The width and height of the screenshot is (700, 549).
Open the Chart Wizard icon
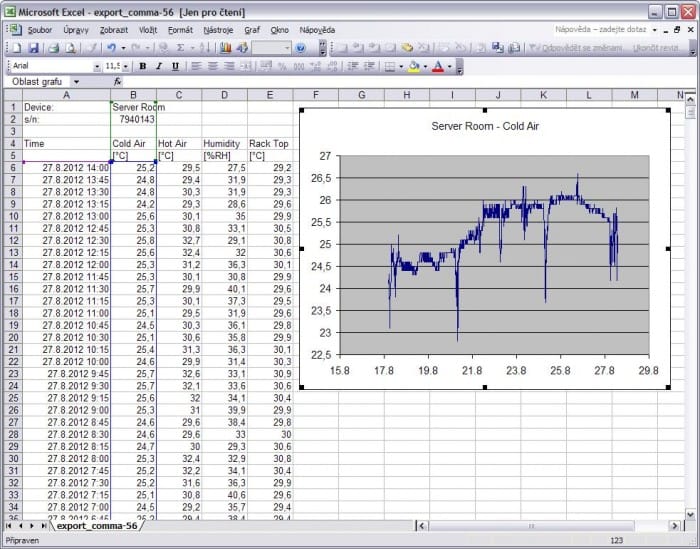click(225, 48)
